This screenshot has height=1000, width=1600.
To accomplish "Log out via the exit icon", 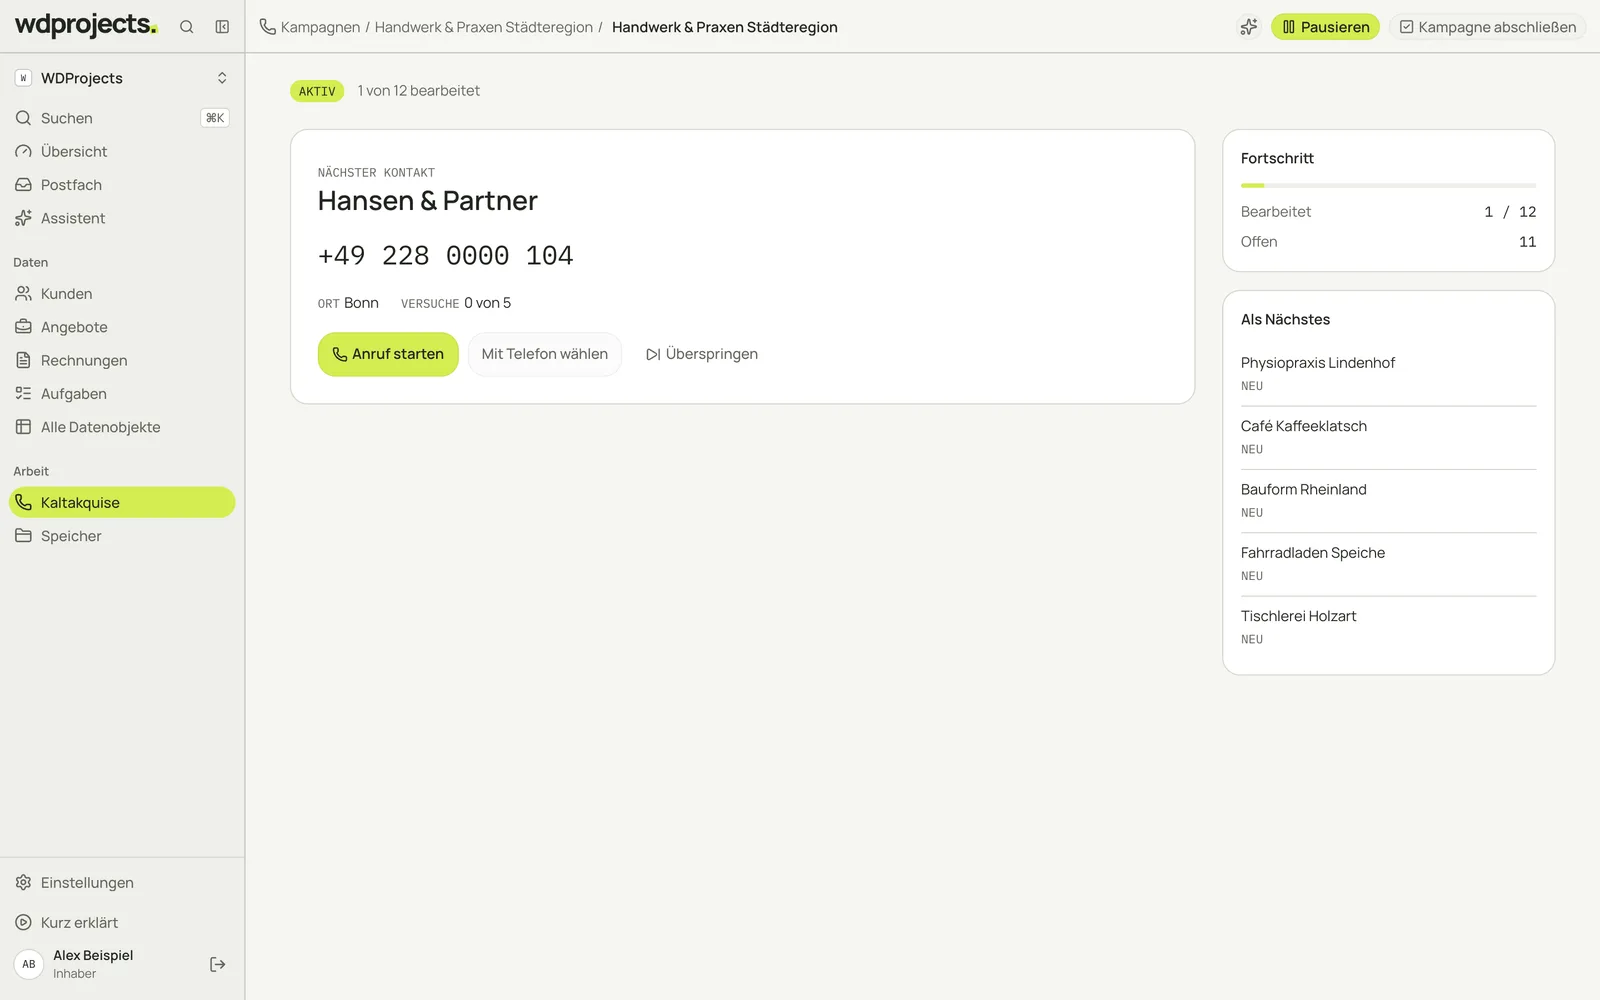I will coord(217,964).
